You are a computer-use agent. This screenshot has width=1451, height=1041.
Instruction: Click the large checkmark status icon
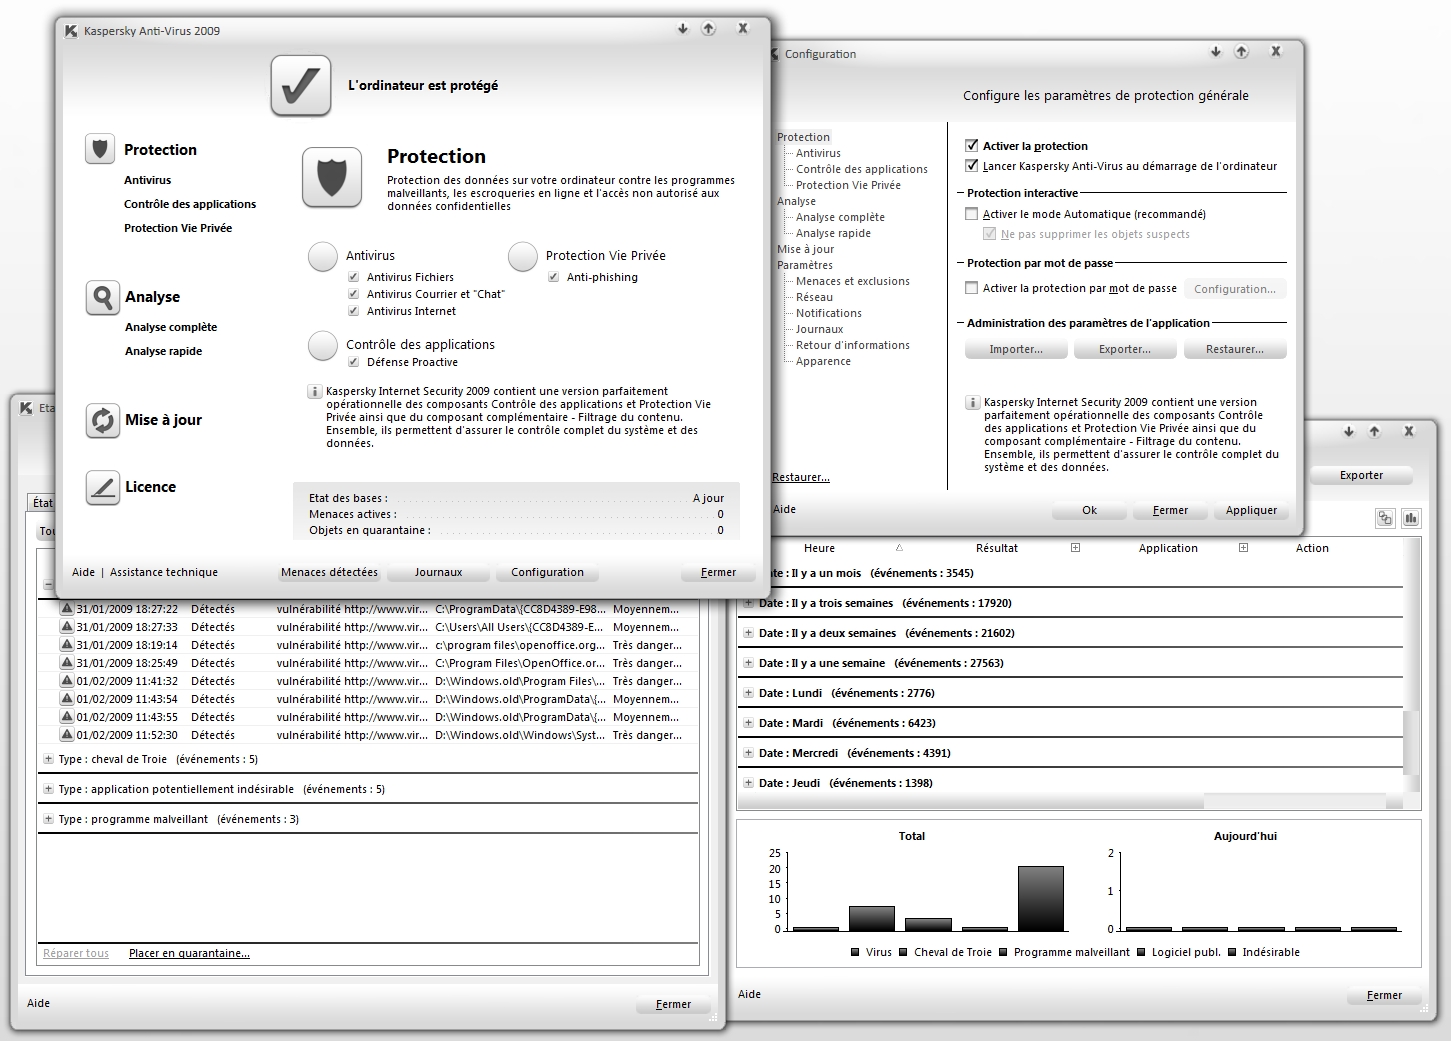[300, 86]
